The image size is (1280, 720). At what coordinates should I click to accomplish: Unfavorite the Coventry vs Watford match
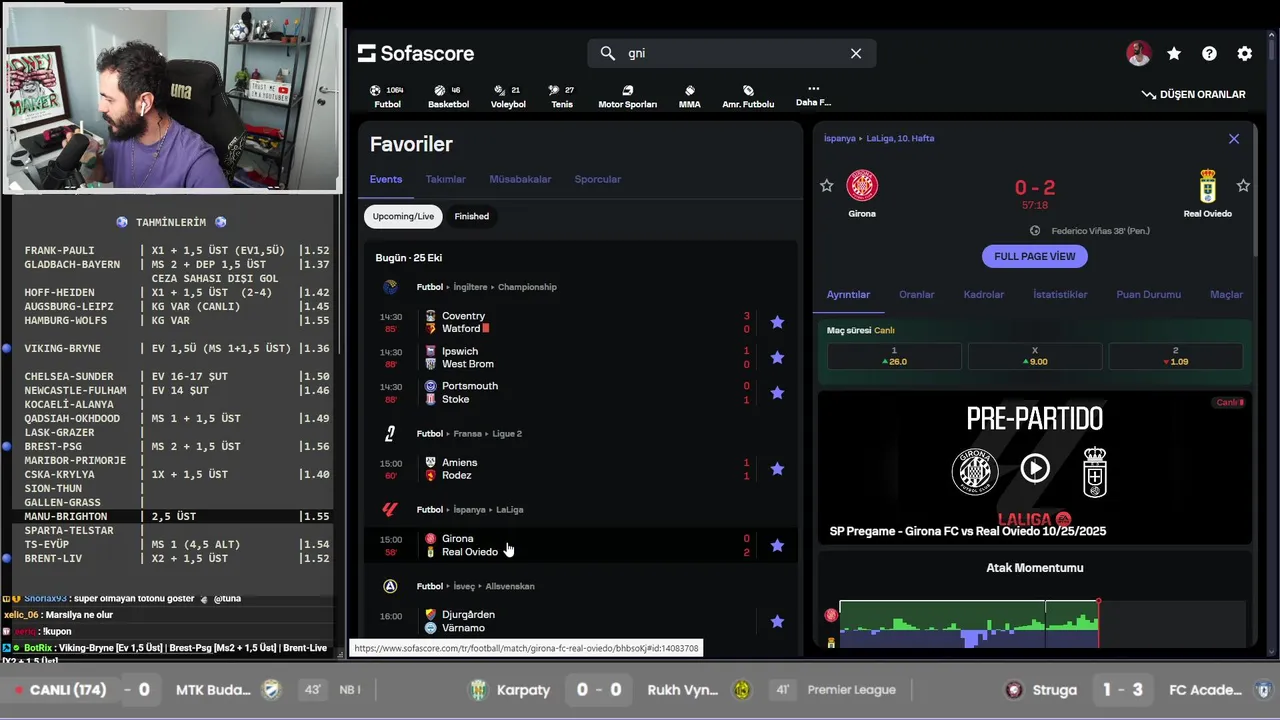click(777, 322)
